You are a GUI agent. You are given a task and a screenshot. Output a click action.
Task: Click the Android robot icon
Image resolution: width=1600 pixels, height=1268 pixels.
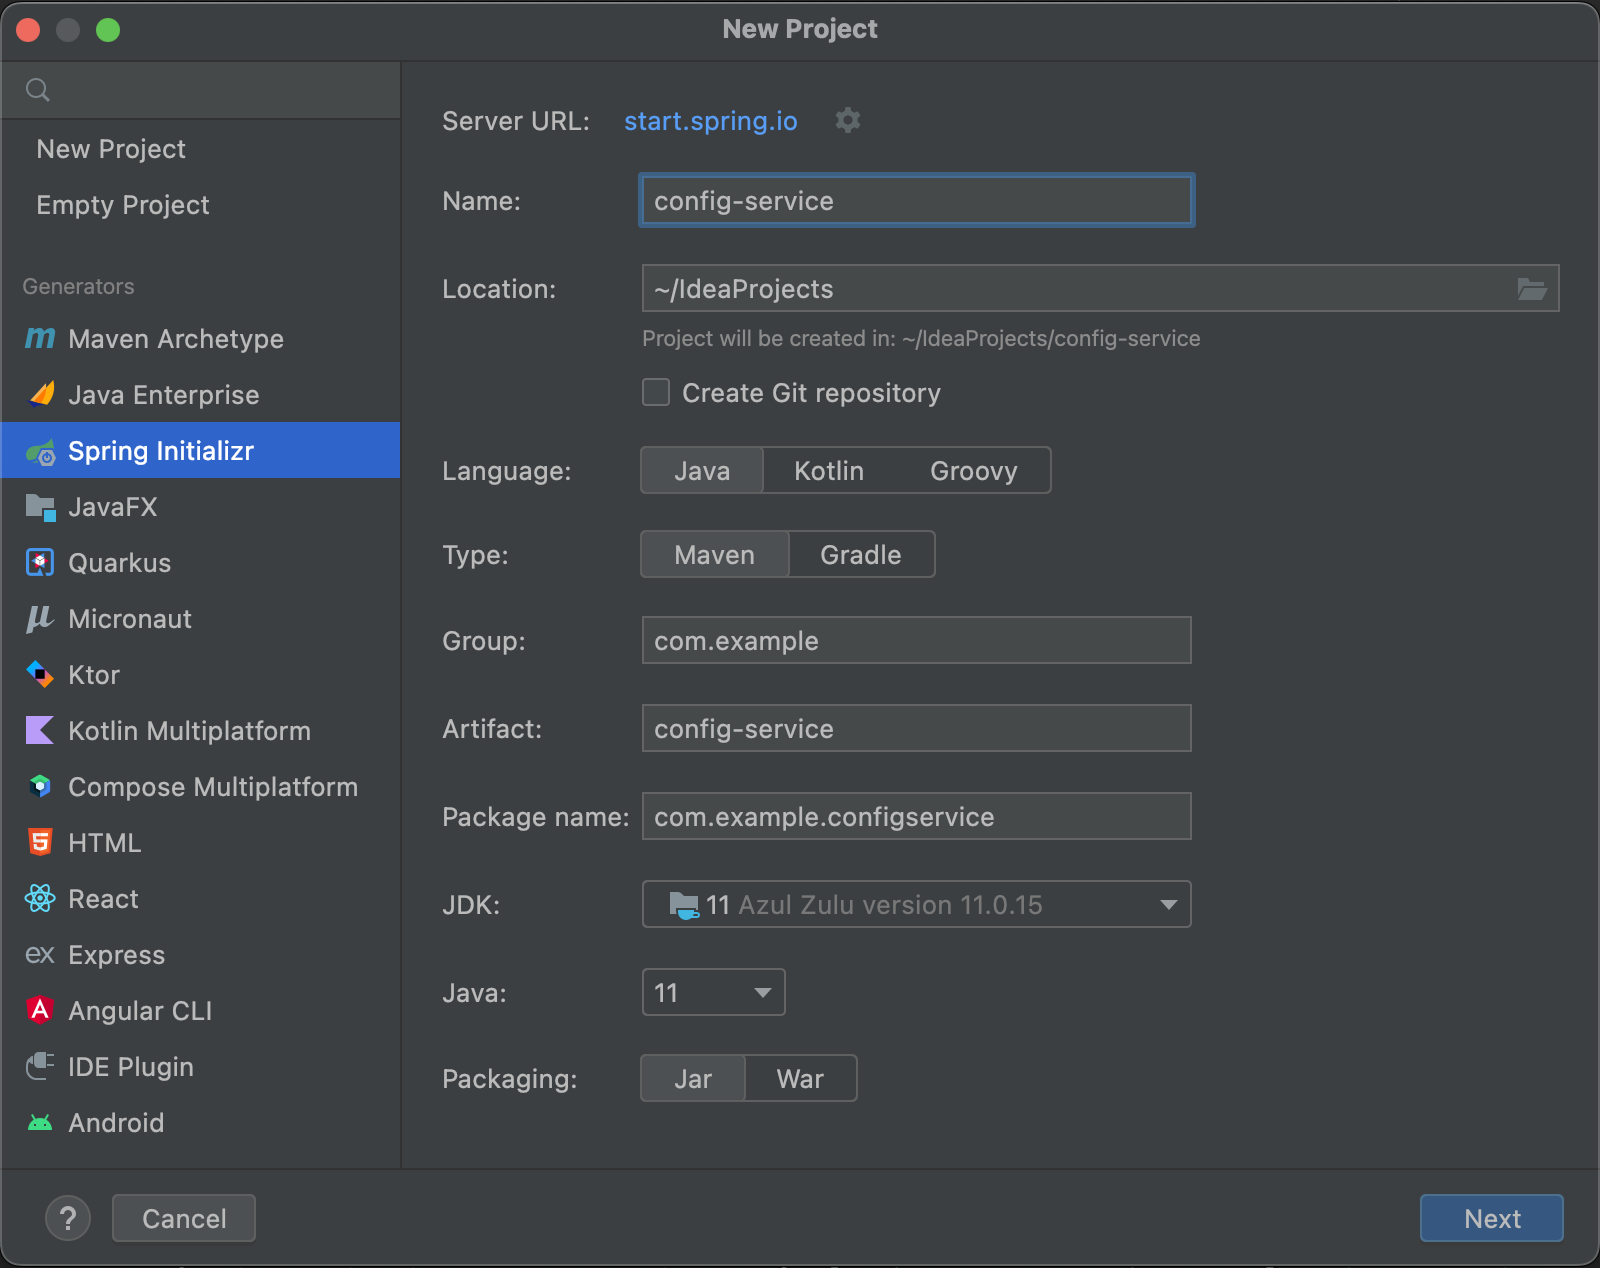pos(40,1123)
